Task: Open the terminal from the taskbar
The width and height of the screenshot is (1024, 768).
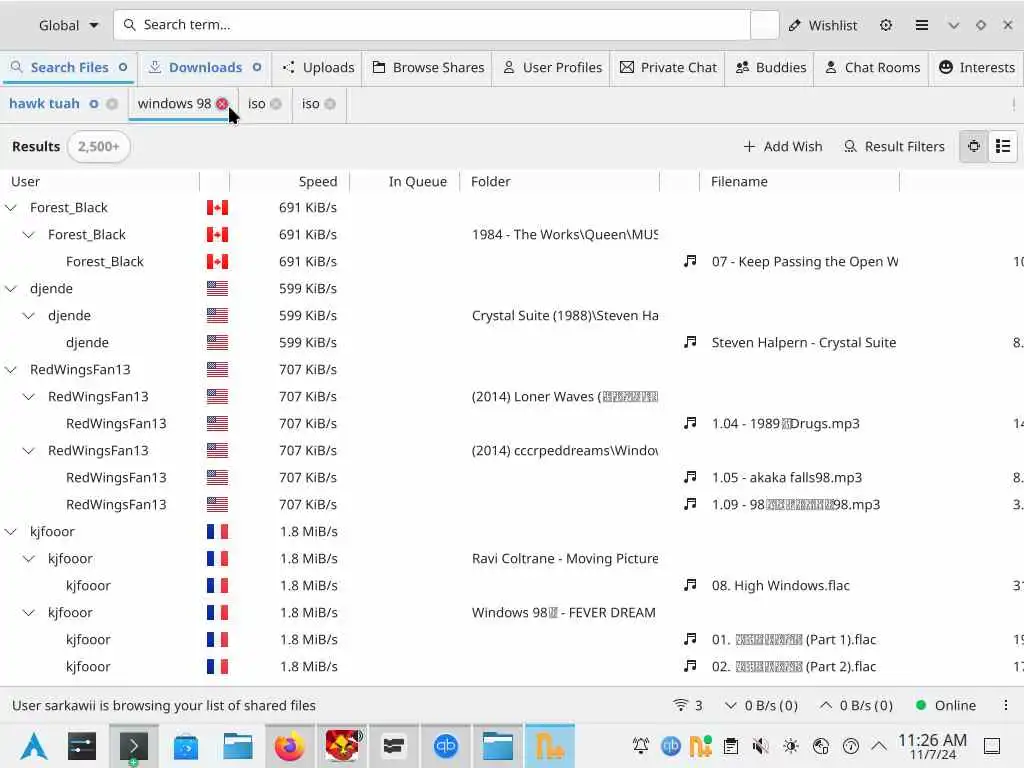Action: [133, 746]
